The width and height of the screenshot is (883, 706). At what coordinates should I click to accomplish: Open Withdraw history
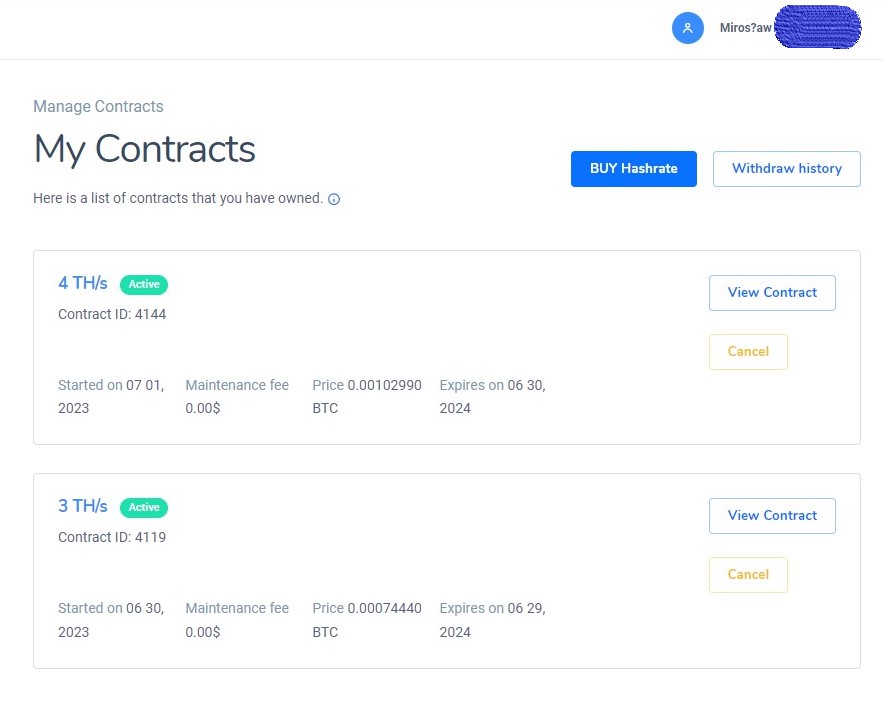(x=787, y=169)
